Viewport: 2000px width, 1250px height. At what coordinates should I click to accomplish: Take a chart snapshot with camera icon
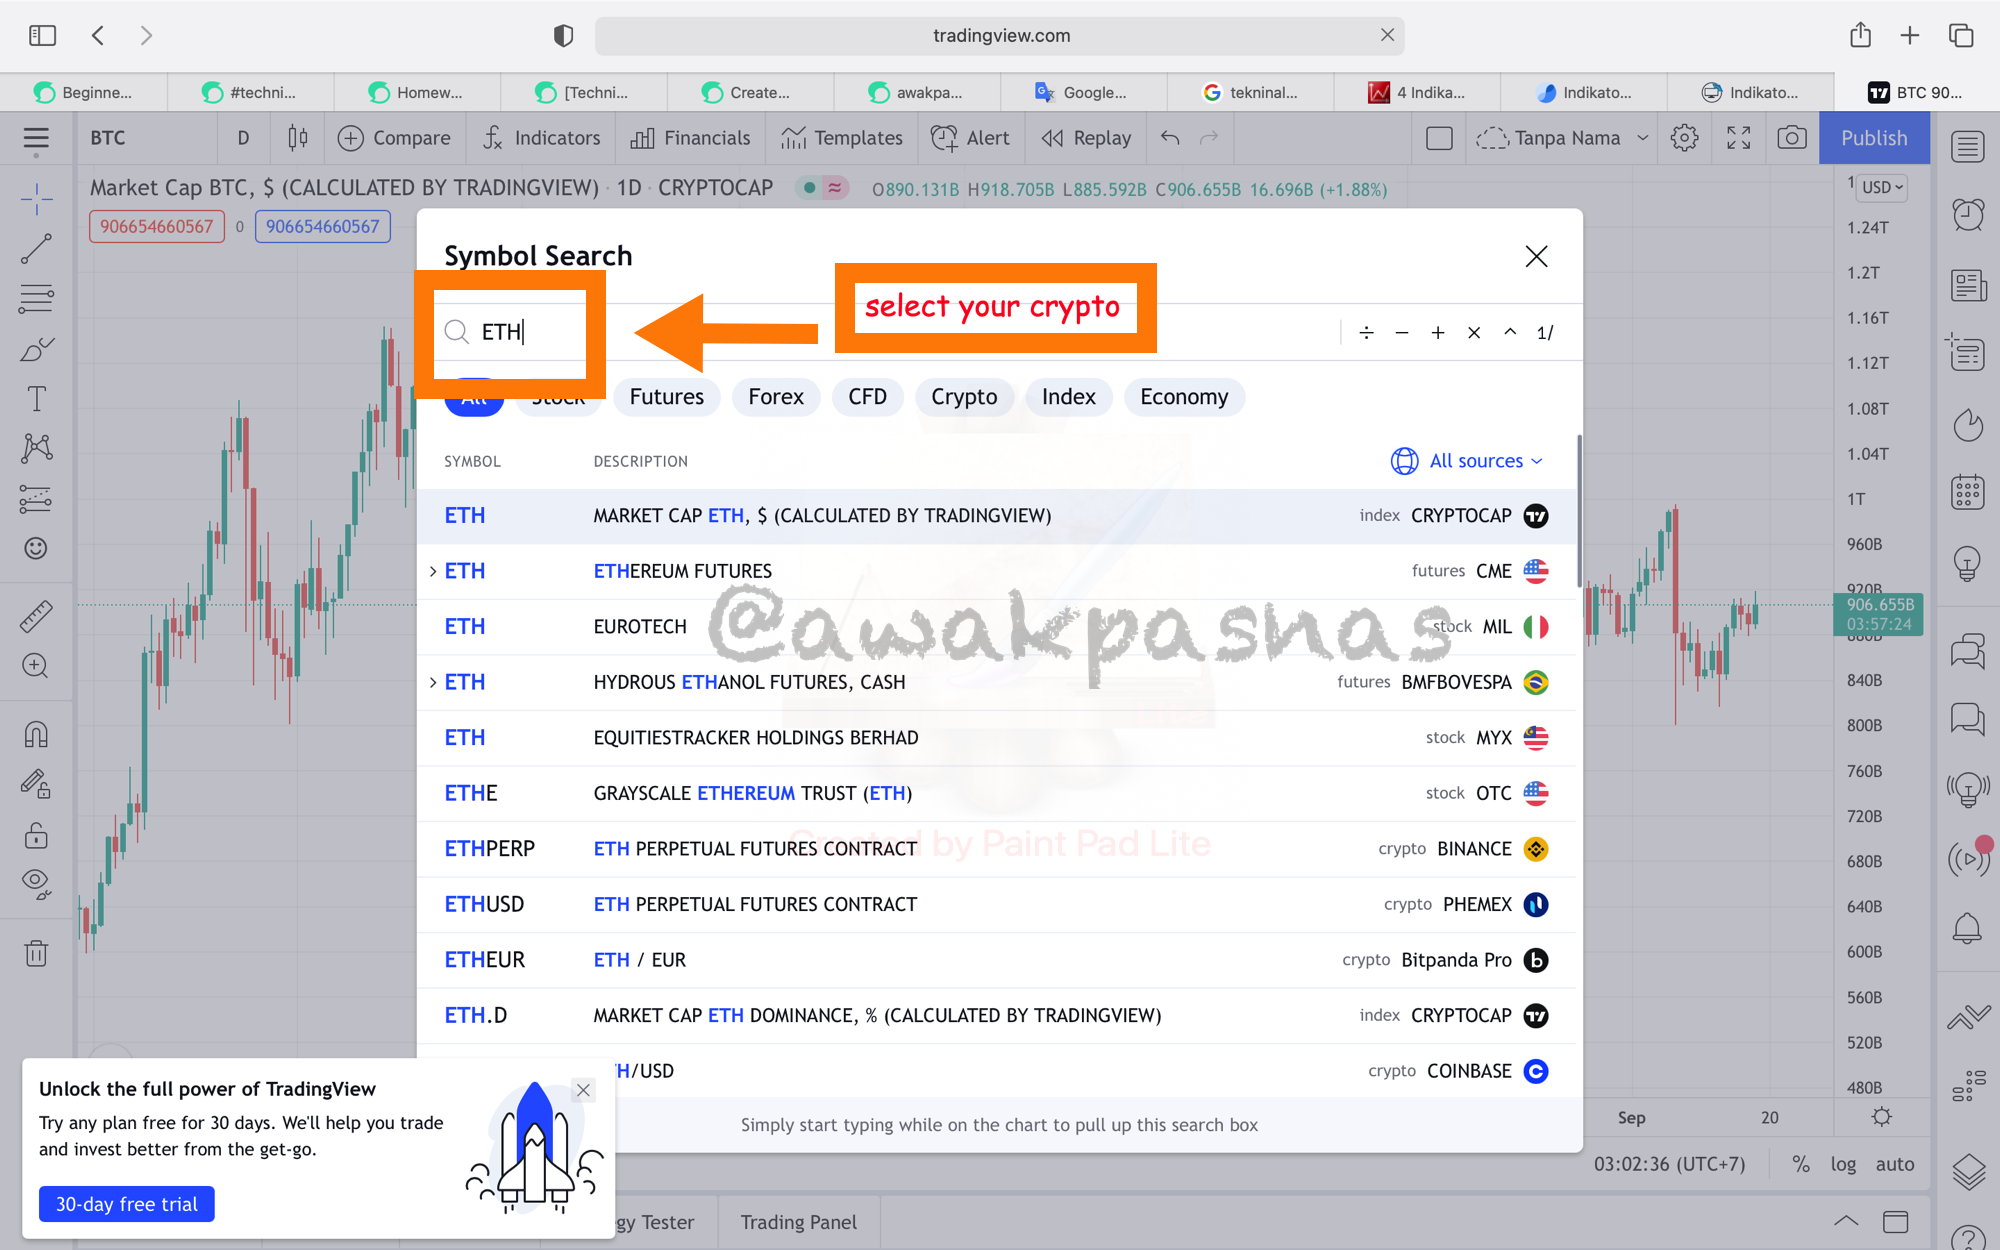[1792, 138]
